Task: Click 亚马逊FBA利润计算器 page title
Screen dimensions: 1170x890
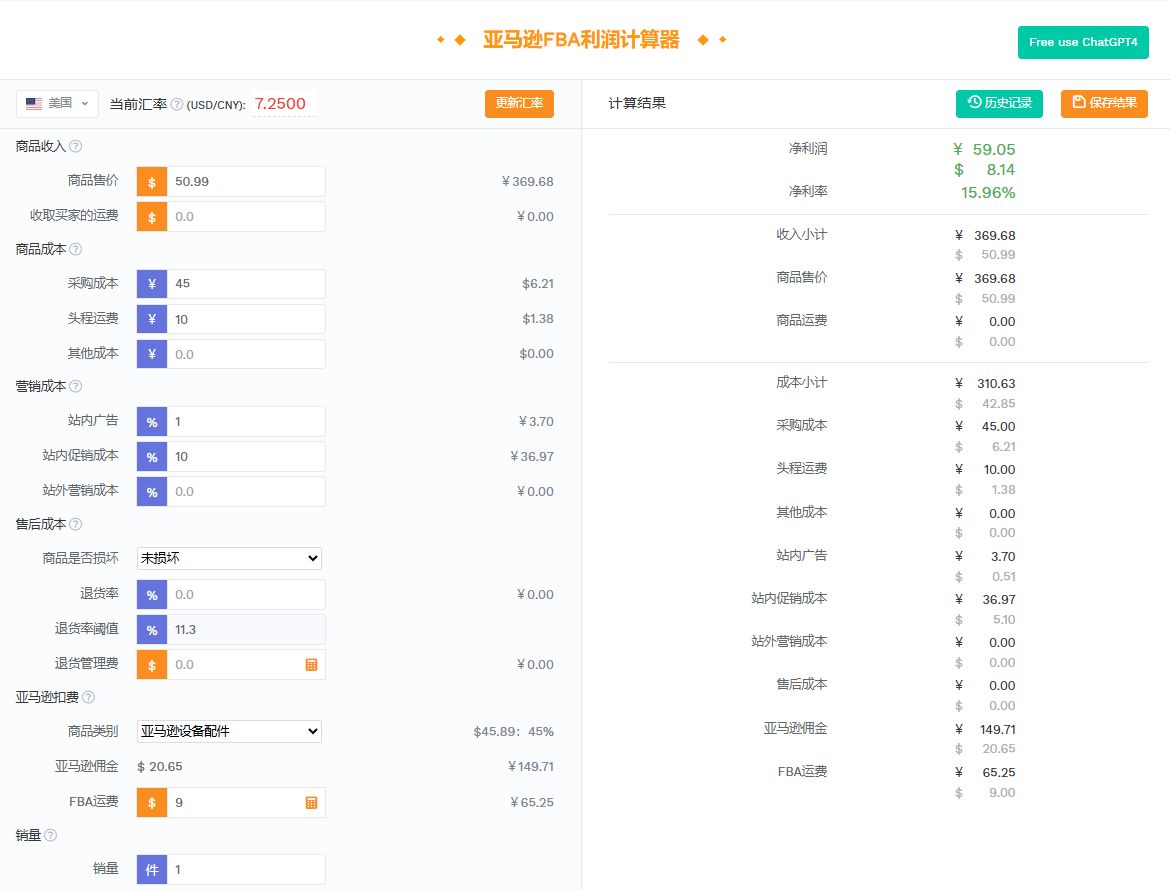Action: click(x=581, y=40)
